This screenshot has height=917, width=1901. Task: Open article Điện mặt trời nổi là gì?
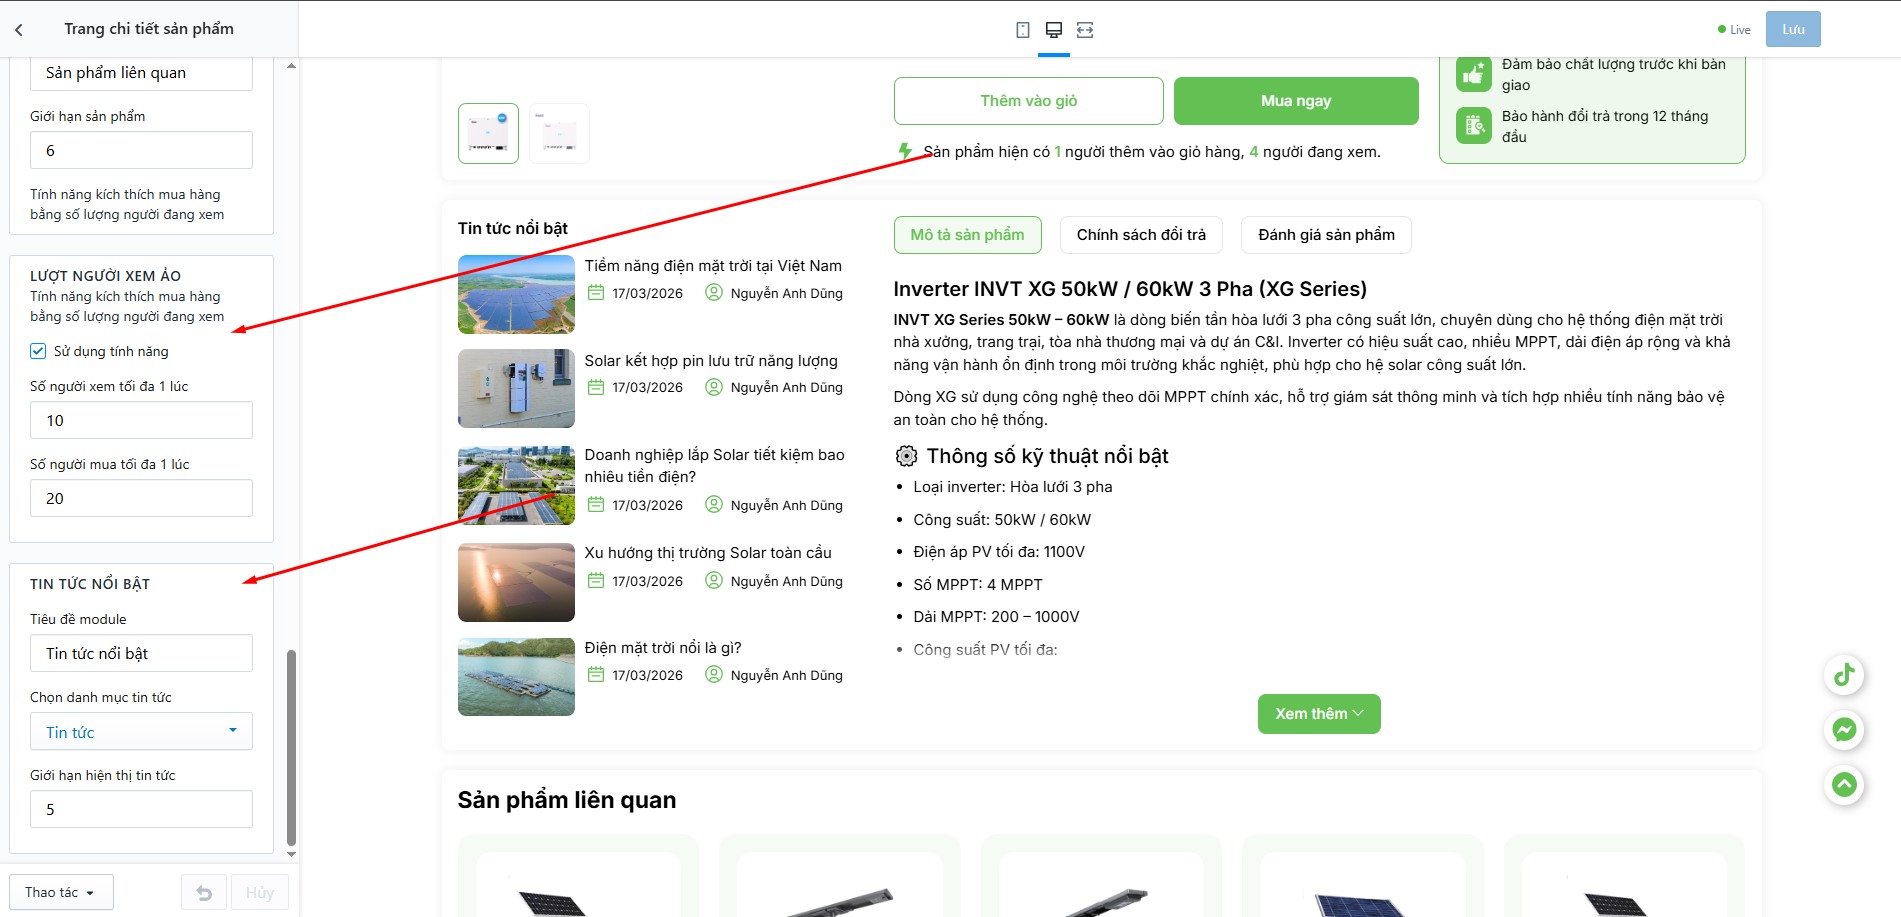663,648
